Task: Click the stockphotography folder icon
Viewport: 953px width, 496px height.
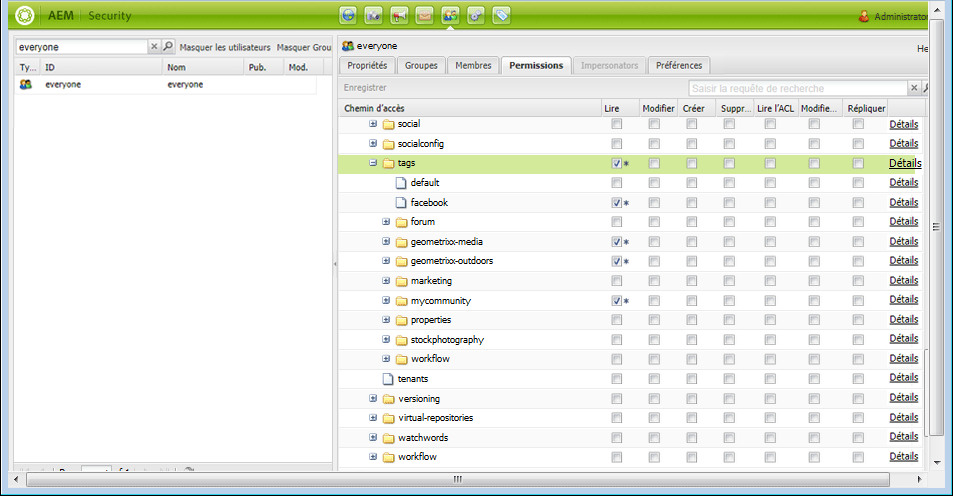Action: pos(402,340)
